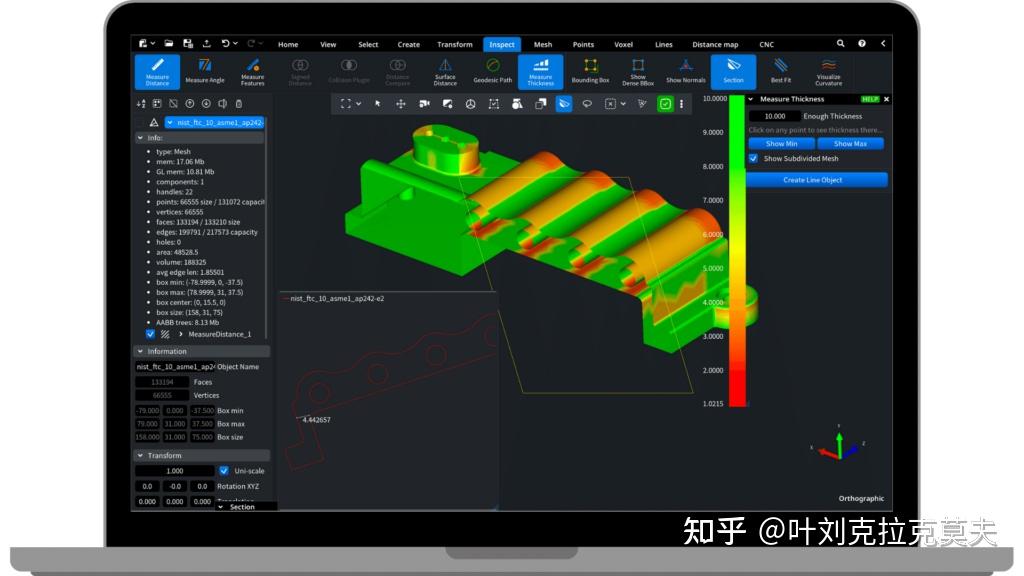Select the Measure Angle tool
The image size is (1024, 576).
click(x=204, y=71)
